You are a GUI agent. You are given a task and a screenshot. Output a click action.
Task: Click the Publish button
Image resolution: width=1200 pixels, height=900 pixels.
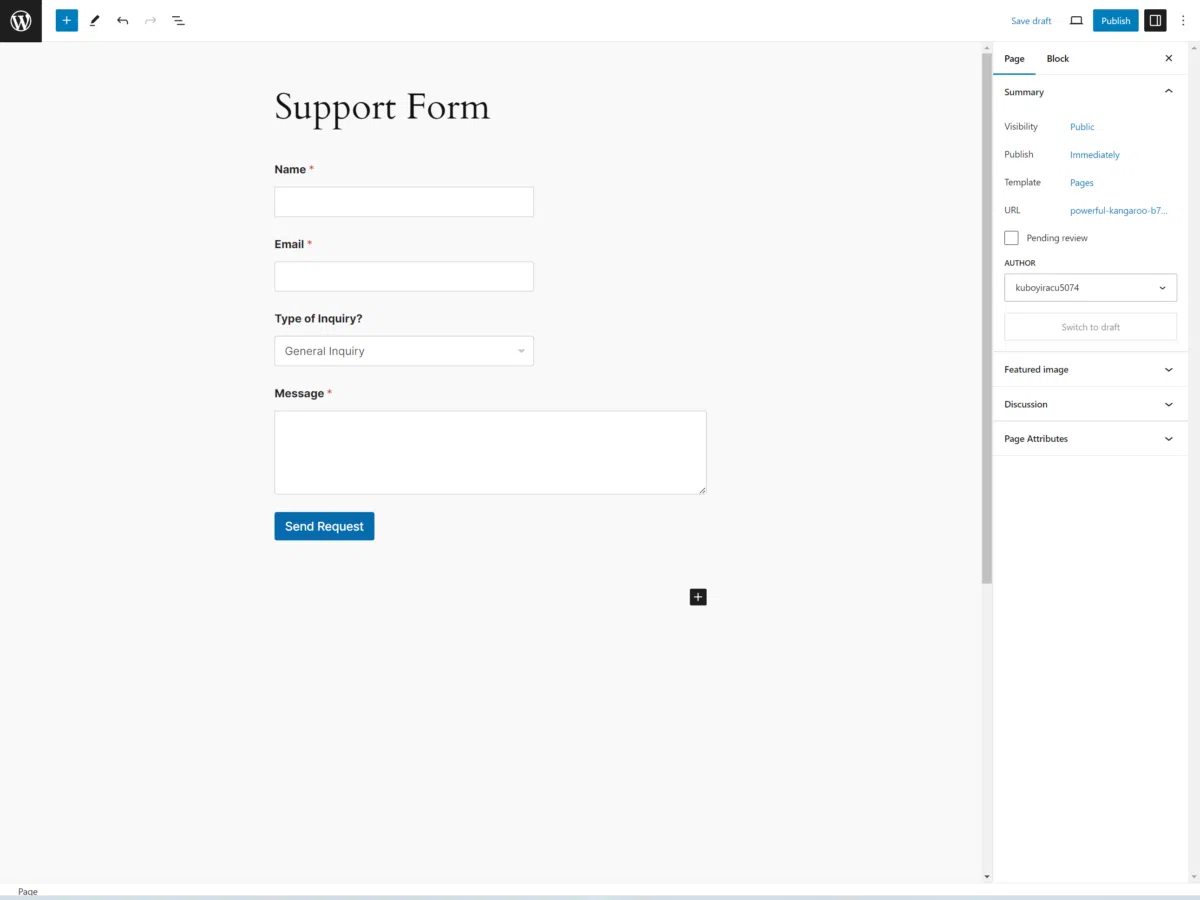[x=1115, y=20]
